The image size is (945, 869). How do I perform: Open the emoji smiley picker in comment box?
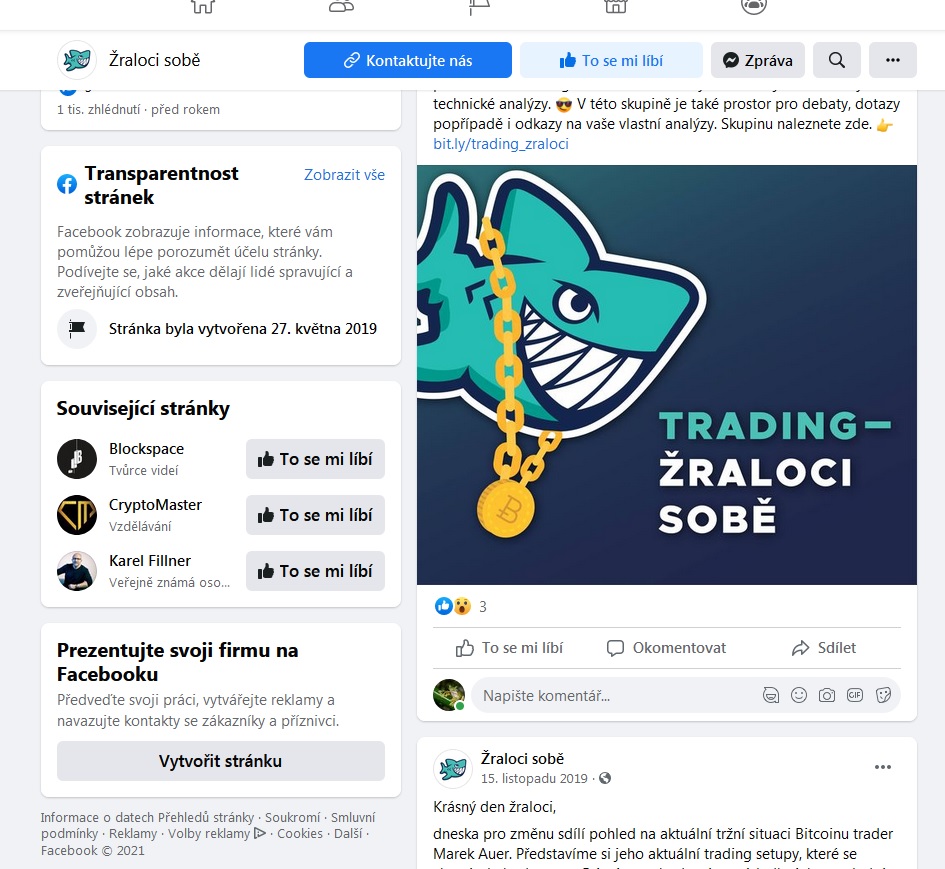[x=799, y=695]
